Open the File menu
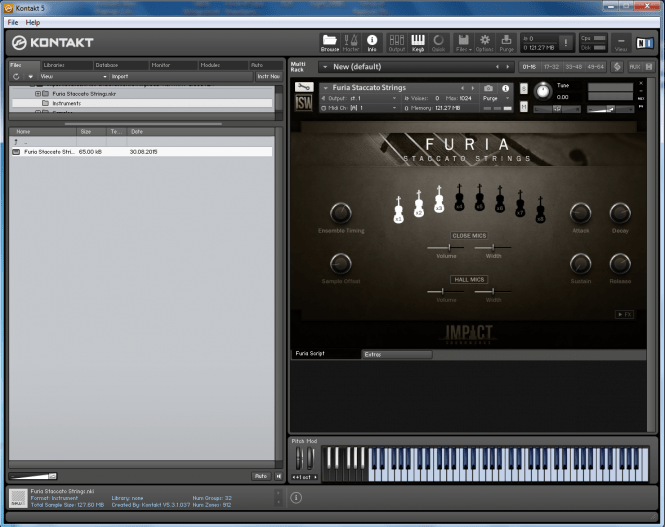665x527 pixels. point(13,22)
